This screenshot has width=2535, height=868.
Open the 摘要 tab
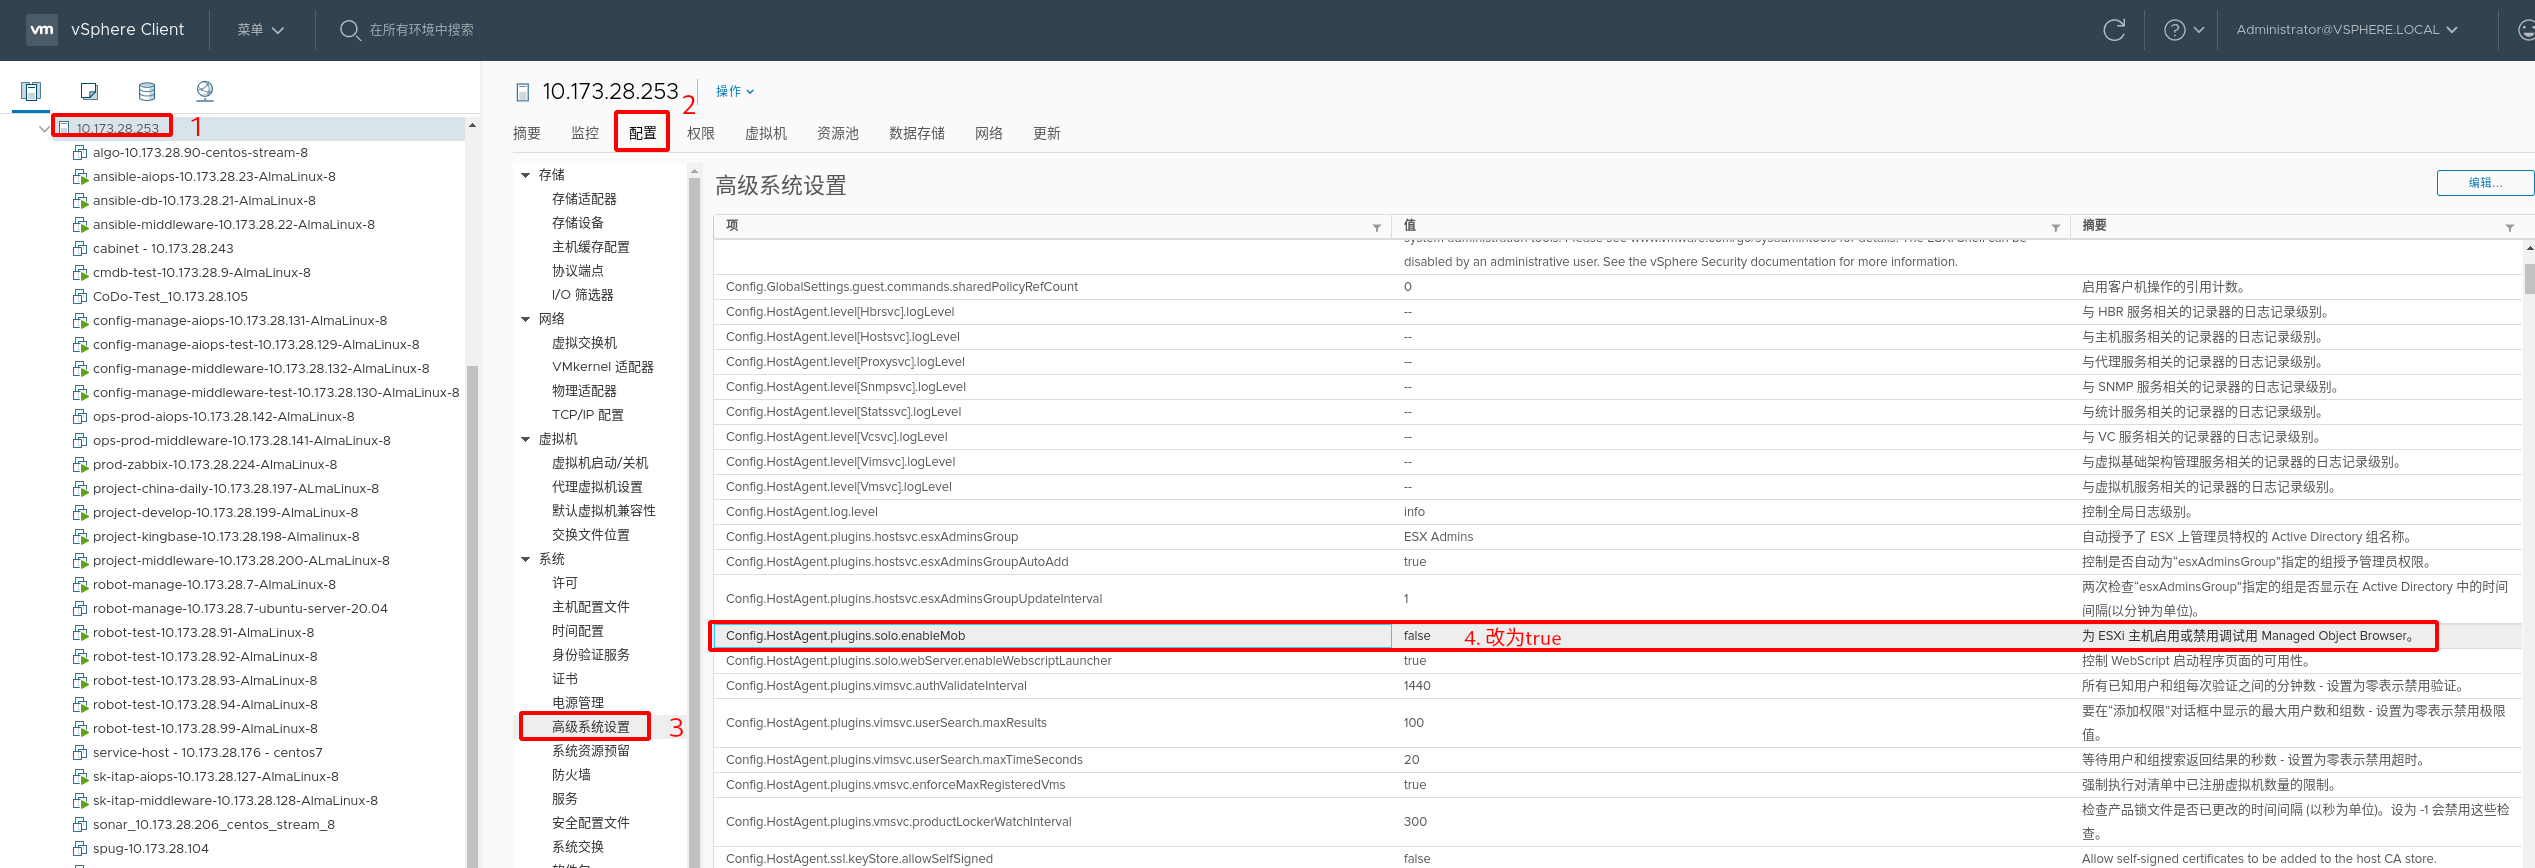527,133
